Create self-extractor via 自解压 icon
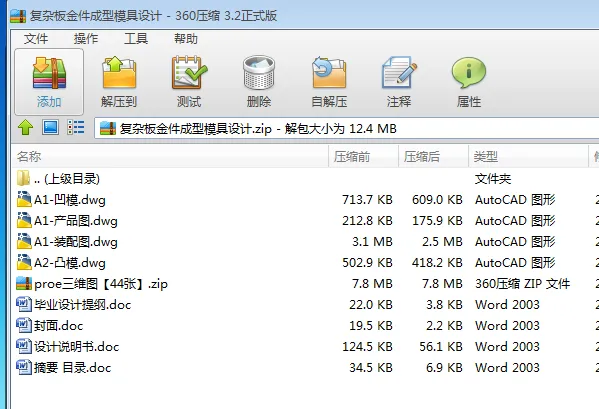Screen dimensions: 599x409 pos(329,73)
